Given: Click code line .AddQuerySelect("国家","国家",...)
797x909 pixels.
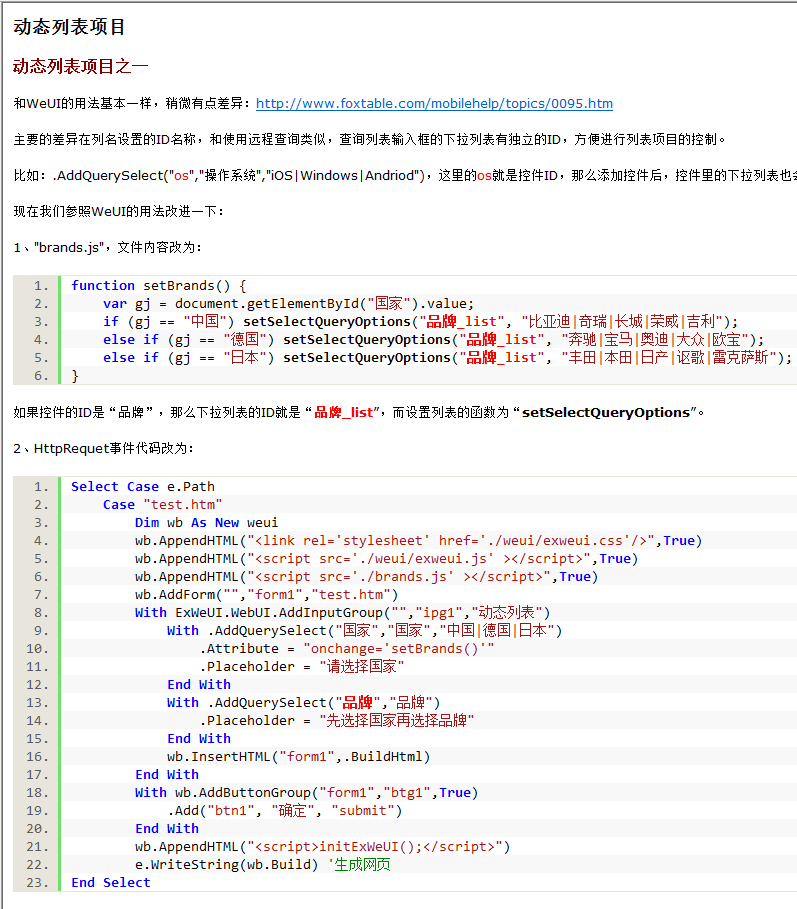Looking at the screenshot, I should click(365, 630).
